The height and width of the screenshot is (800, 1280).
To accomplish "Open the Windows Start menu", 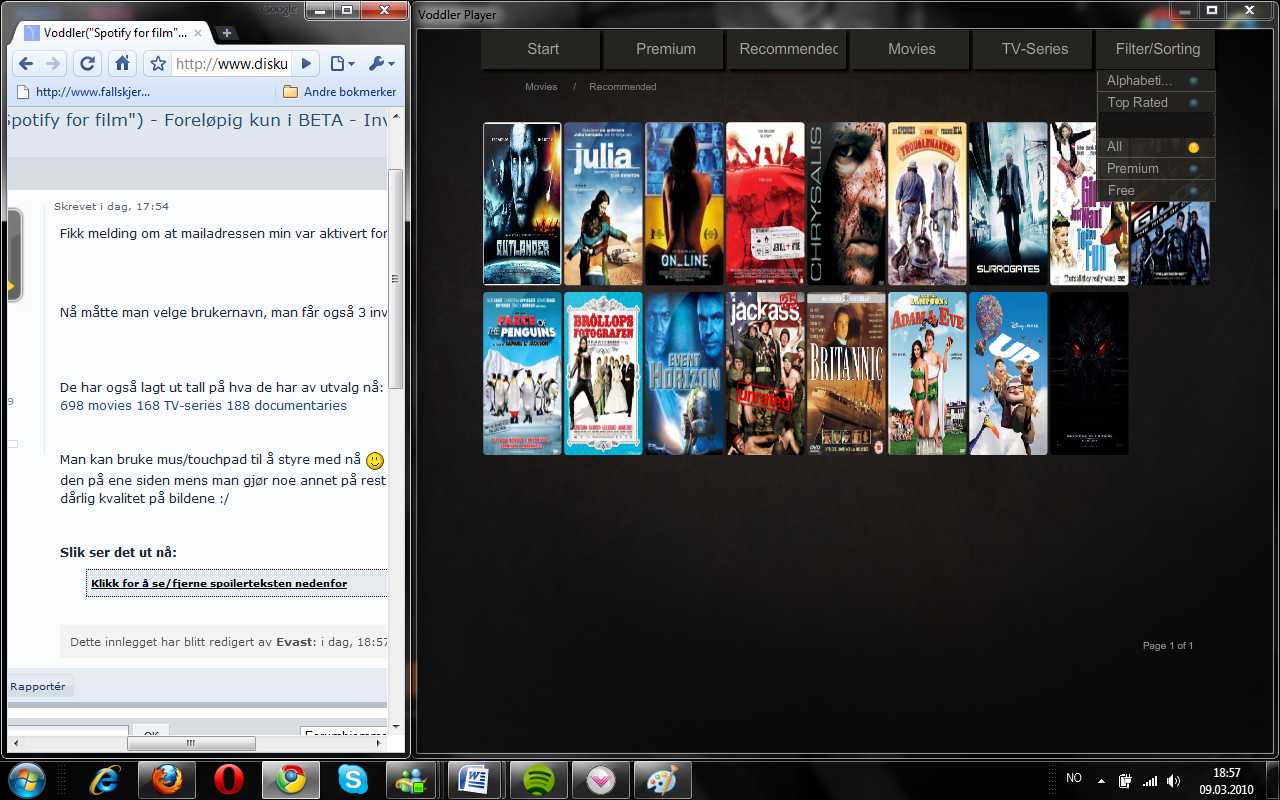I will [25, 779].
